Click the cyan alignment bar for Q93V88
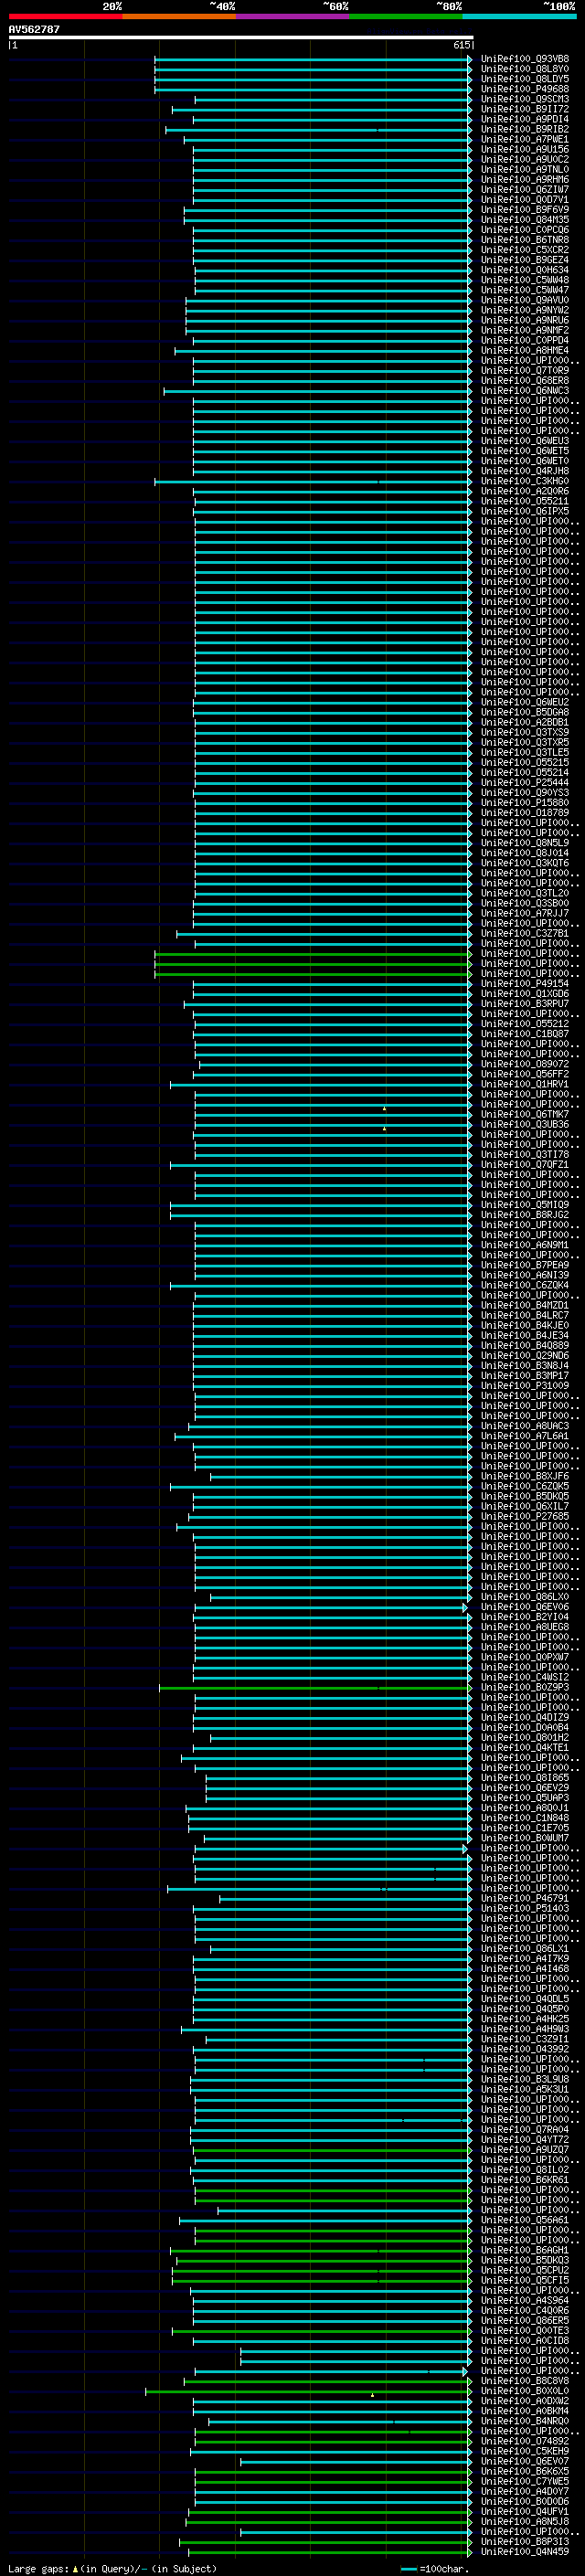This screenshot has height=2576, width=585. [x=313, y=59]
